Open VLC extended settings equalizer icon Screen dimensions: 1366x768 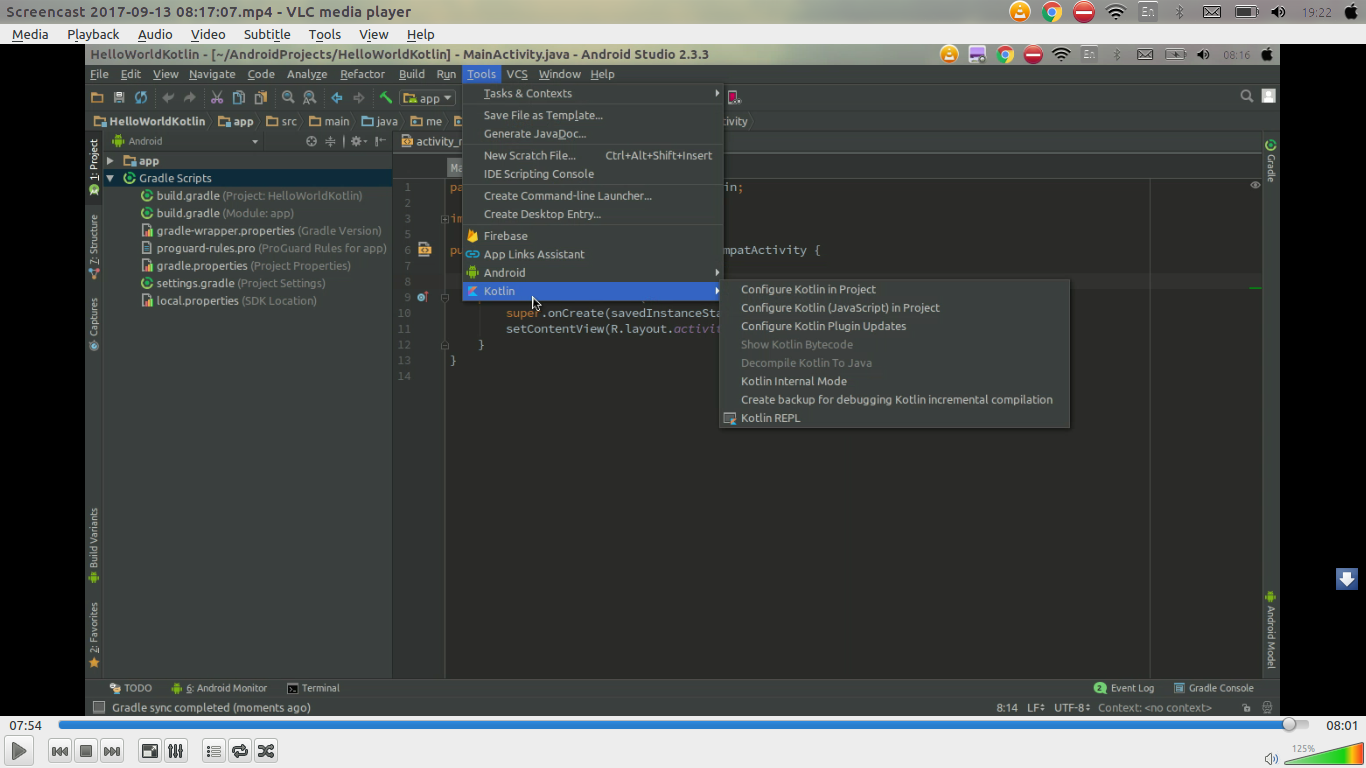coord(176,751)
